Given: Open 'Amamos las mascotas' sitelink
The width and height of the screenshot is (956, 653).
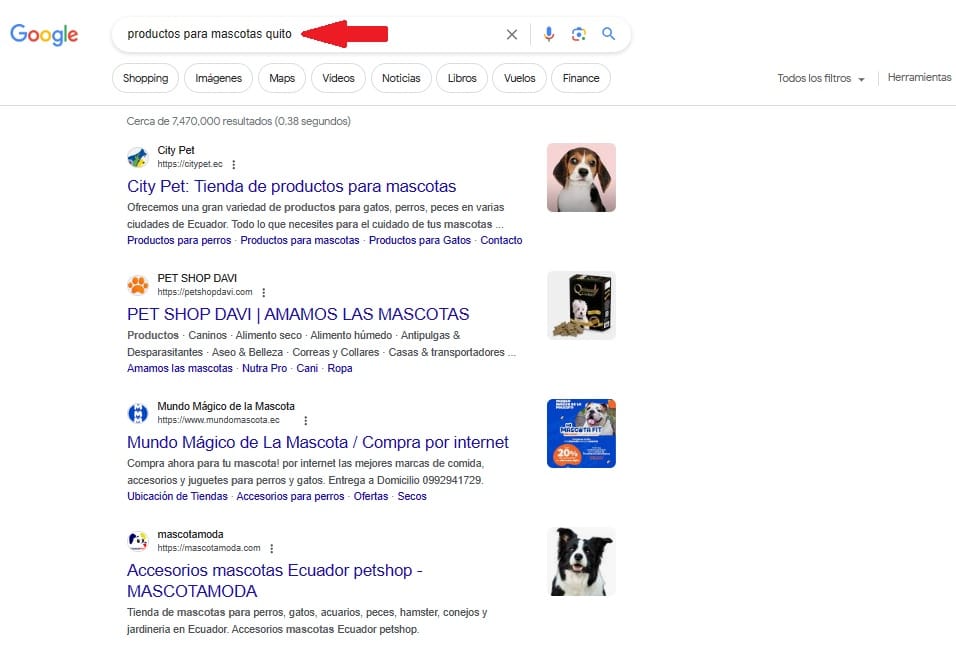Looking at the screenshot, I should tap(180, 368).
